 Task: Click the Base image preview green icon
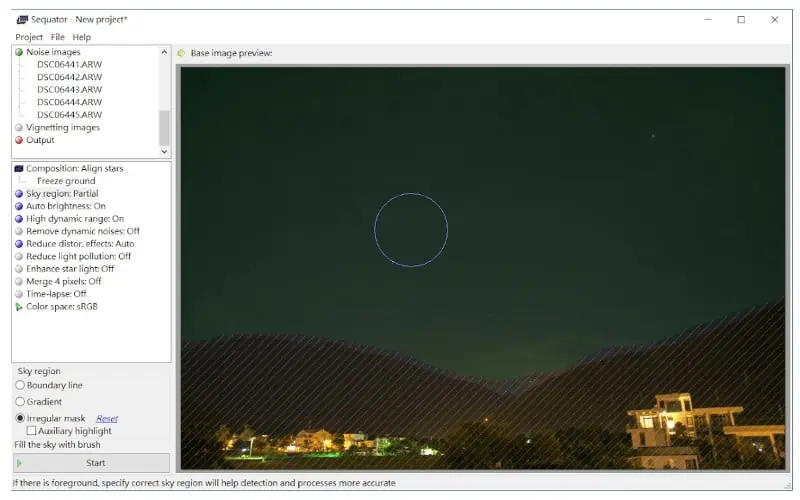coord(181,53)
